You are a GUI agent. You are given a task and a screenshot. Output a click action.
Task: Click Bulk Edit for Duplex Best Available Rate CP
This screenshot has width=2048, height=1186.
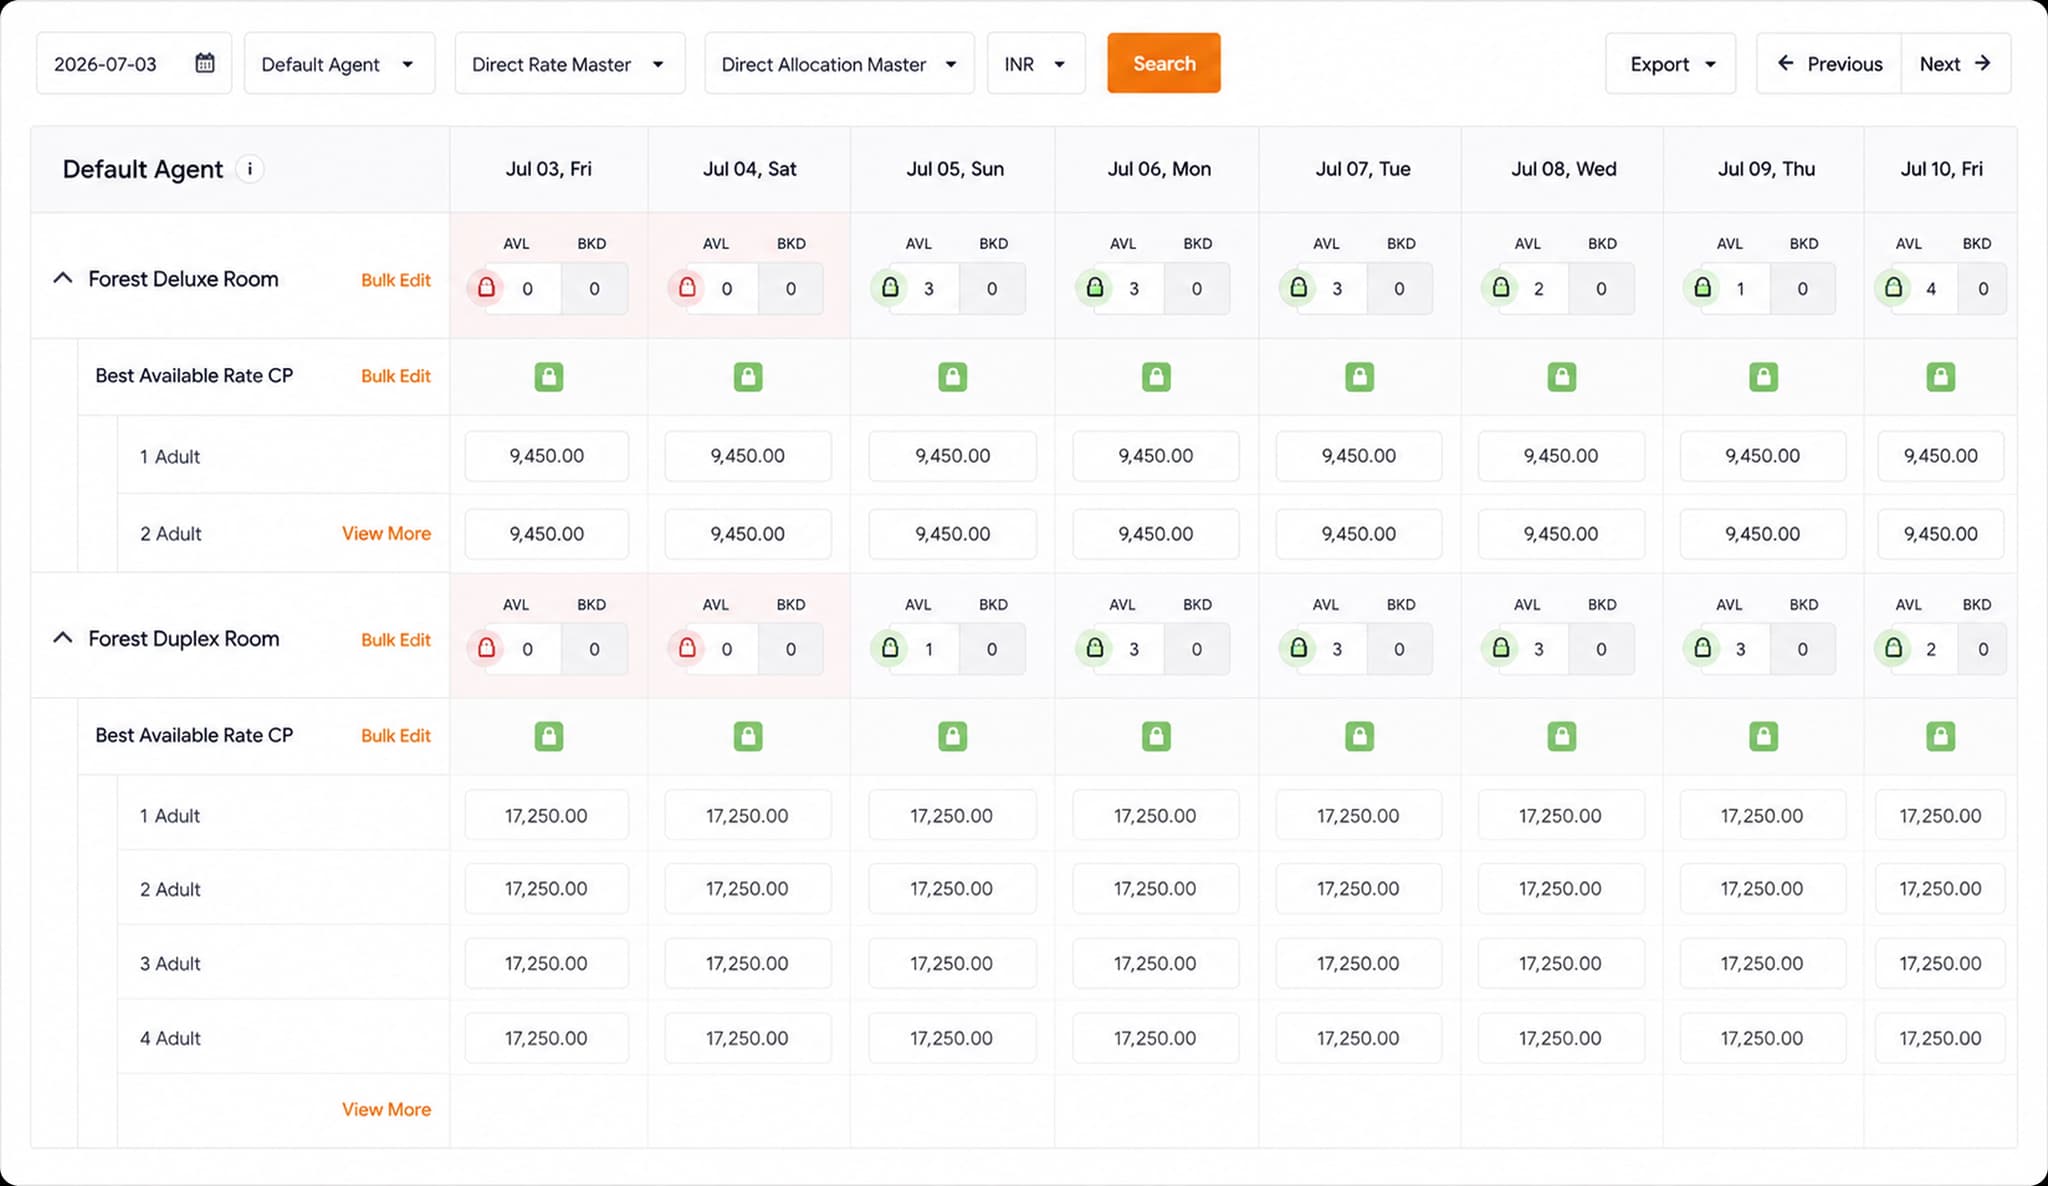(x=395, y=736)
